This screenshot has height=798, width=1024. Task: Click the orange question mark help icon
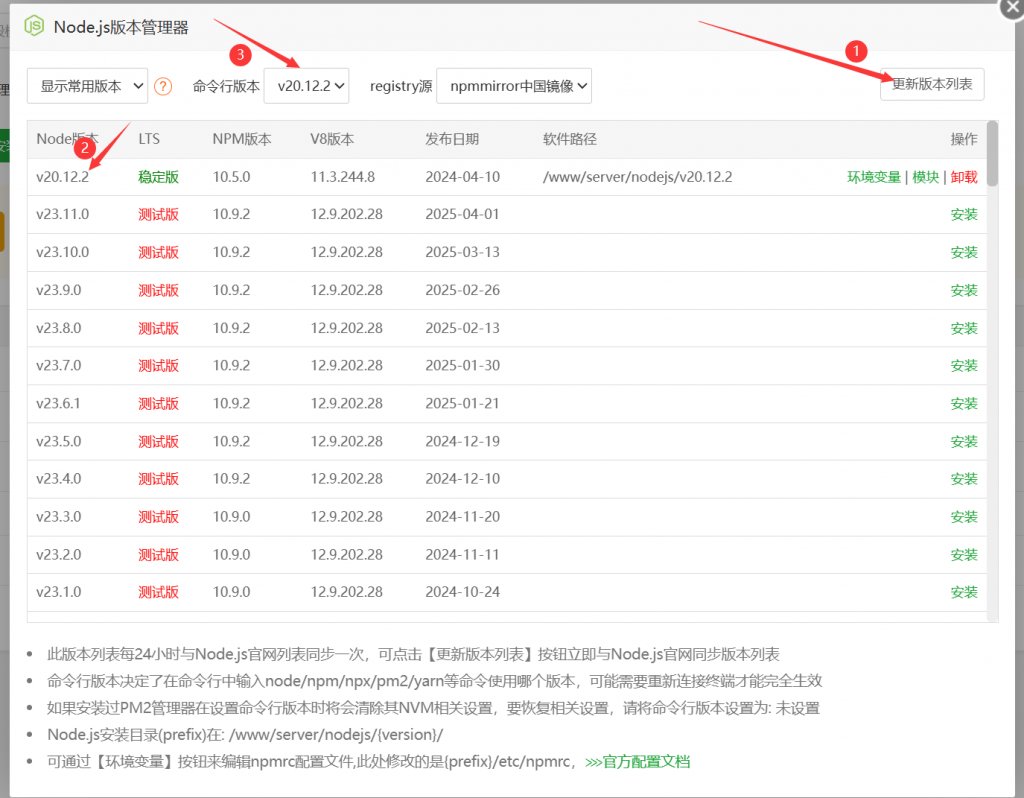[x=163, y=86]
